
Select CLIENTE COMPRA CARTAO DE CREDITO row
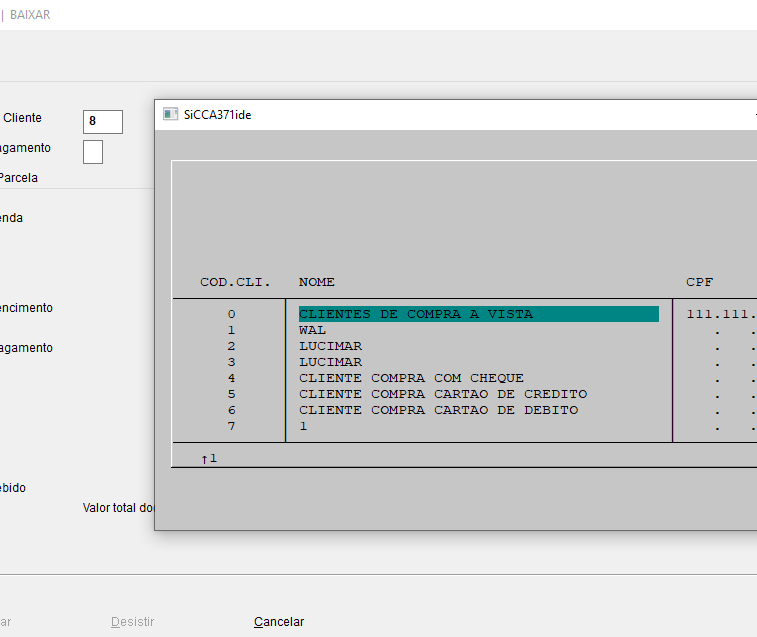pyautogui.click(x=443, y=394)
